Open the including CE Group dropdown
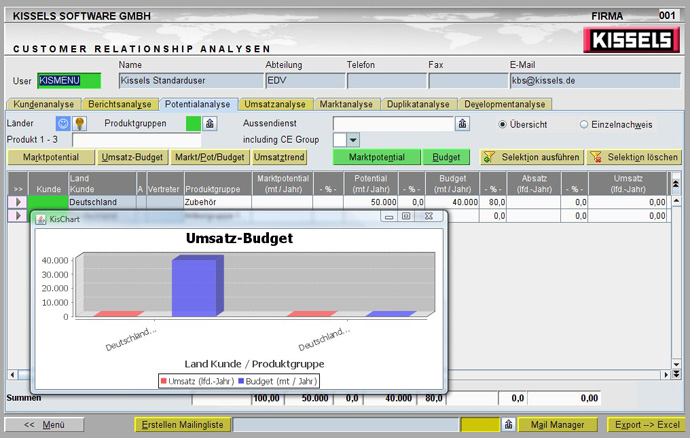Viewport: 690px width, 438px height. click(353, 140)
